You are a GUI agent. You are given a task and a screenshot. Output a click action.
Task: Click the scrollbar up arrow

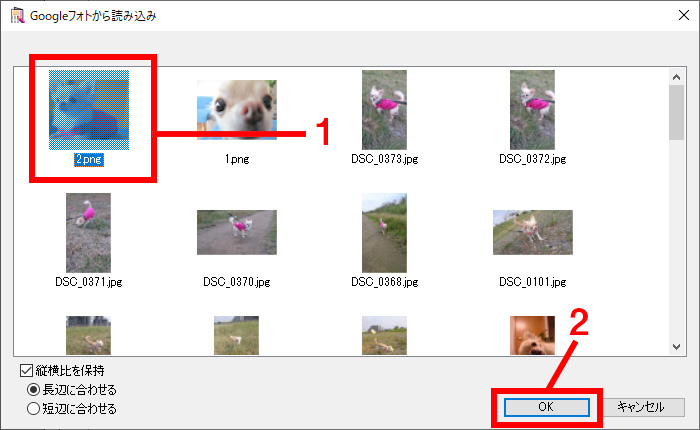[676, 77]
